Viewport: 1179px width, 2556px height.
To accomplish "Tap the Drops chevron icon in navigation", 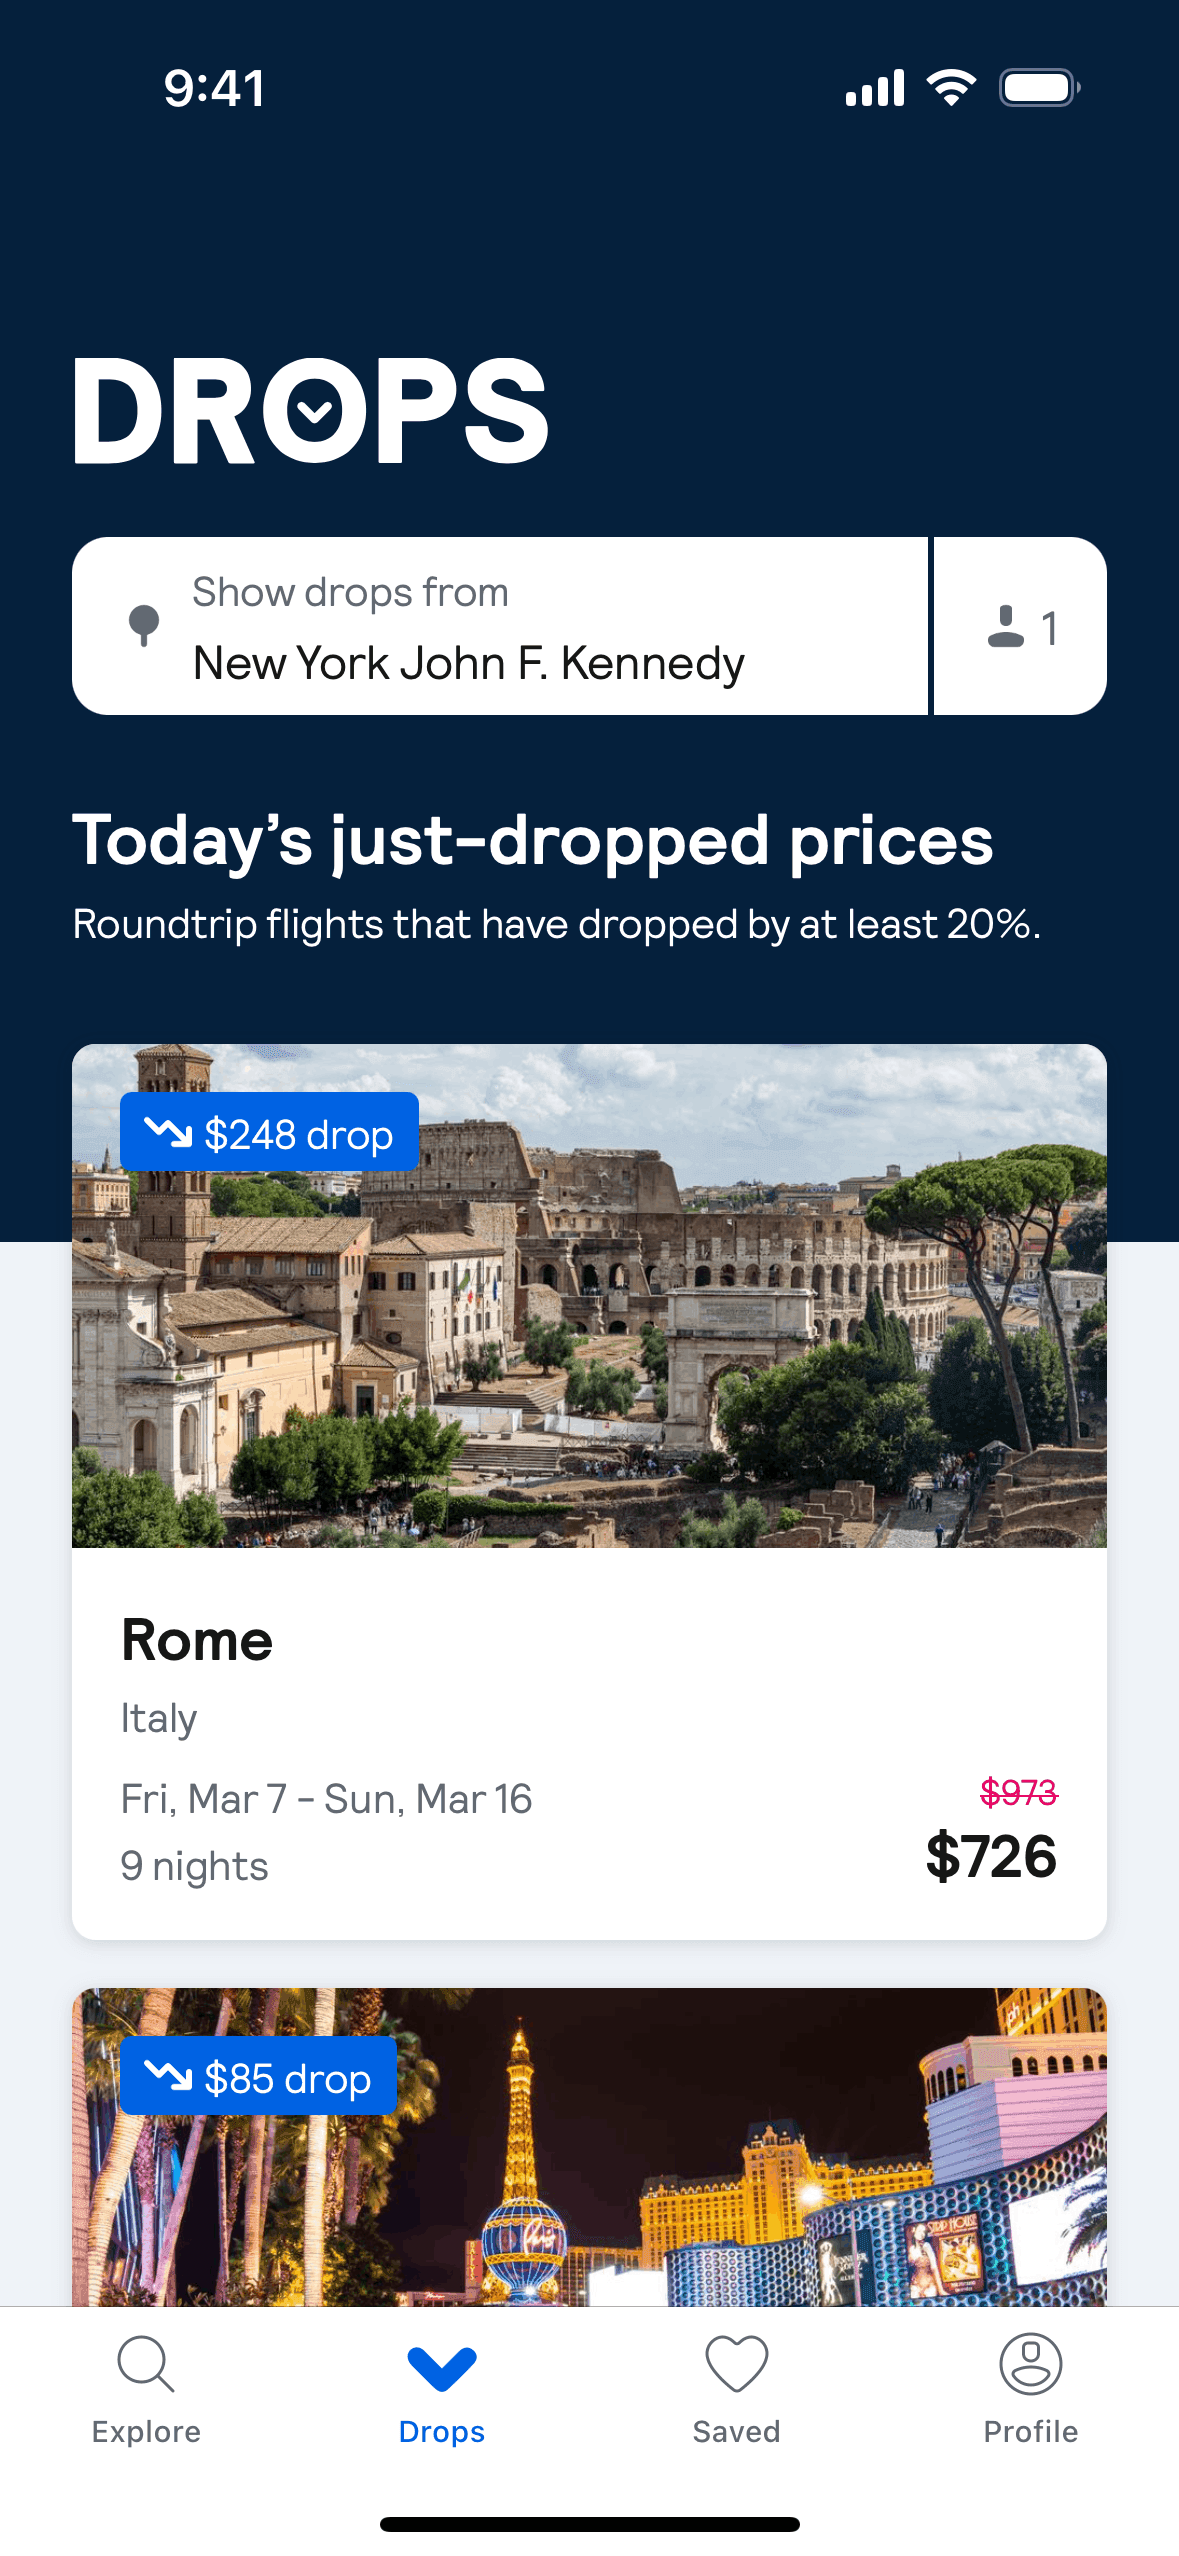I will [442, 2366].
